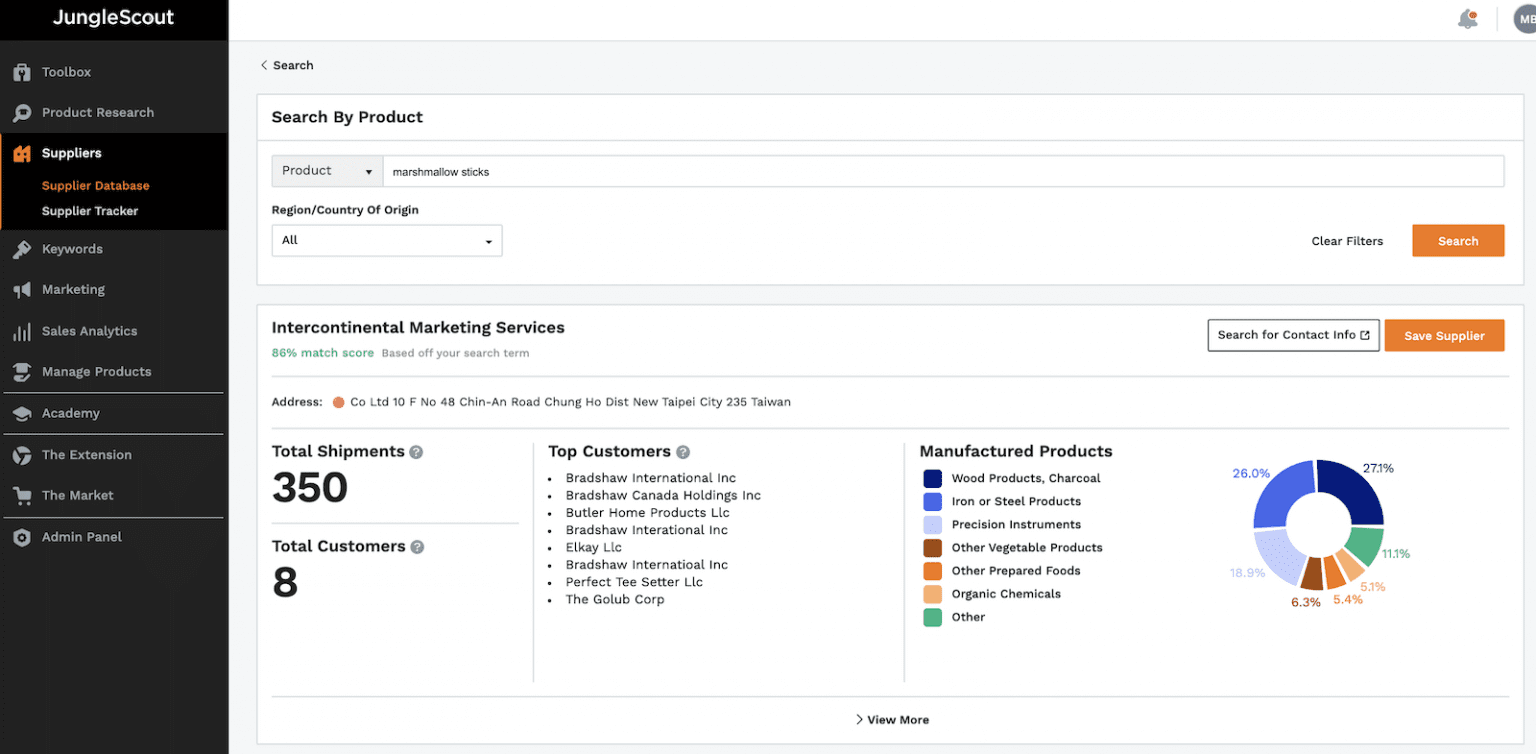Click the Wood Products, Charcoal legend swatch
The height and width of the screenshot is (754, 1536).
click(x=933, y=478)
